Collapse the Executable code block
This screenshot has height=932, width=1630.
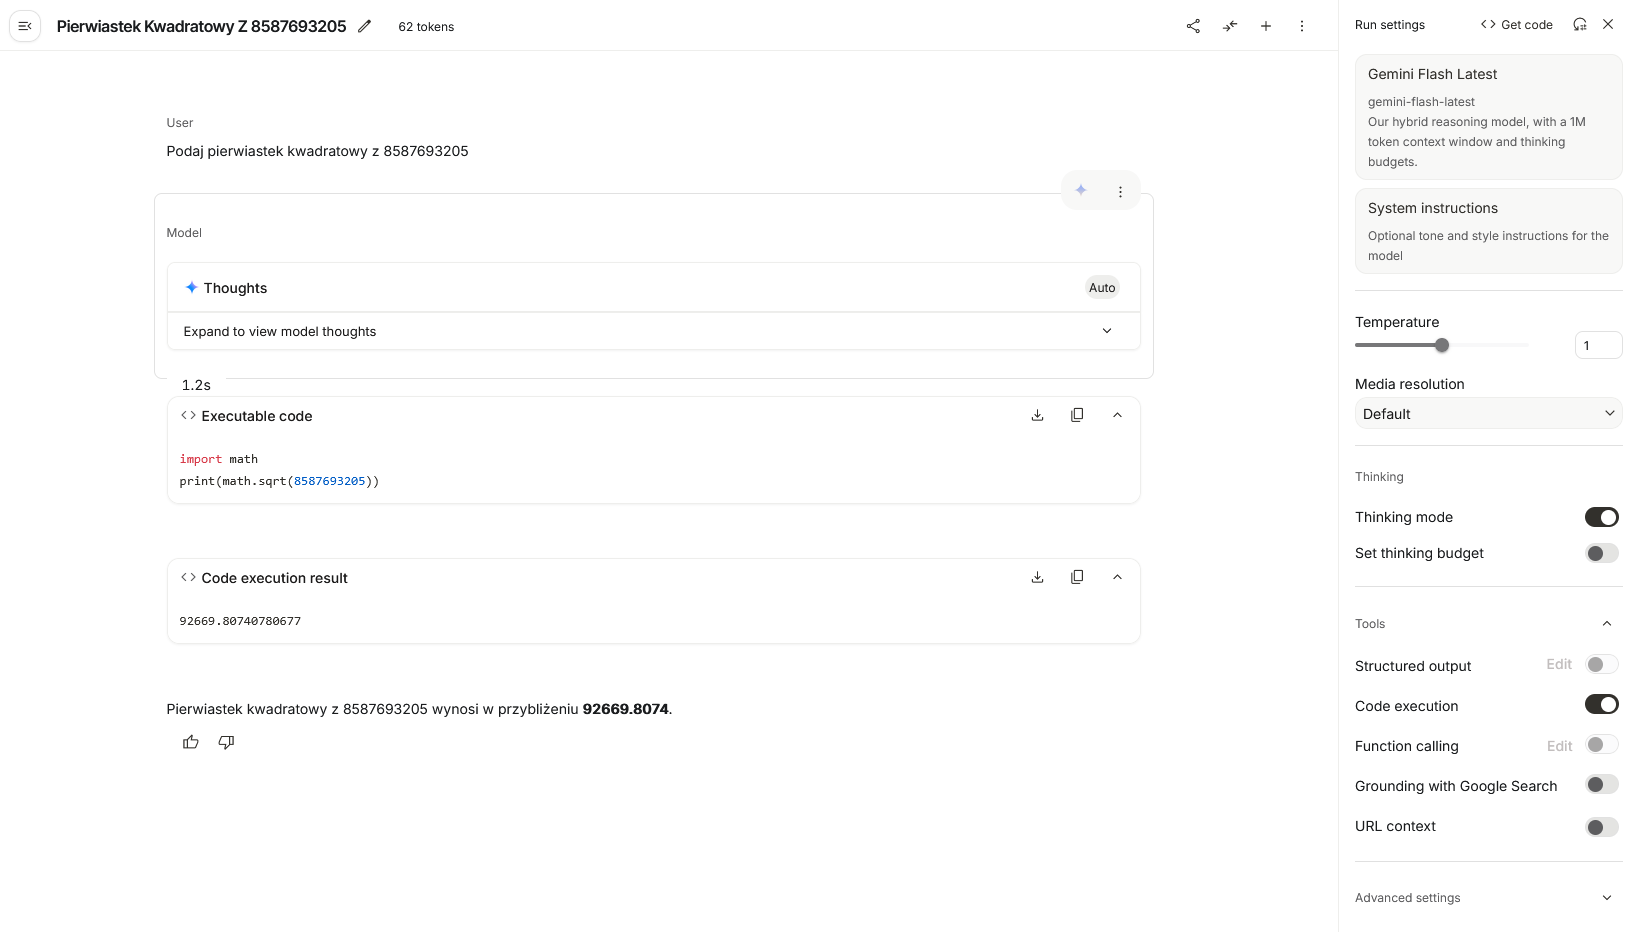point(1117,415)
